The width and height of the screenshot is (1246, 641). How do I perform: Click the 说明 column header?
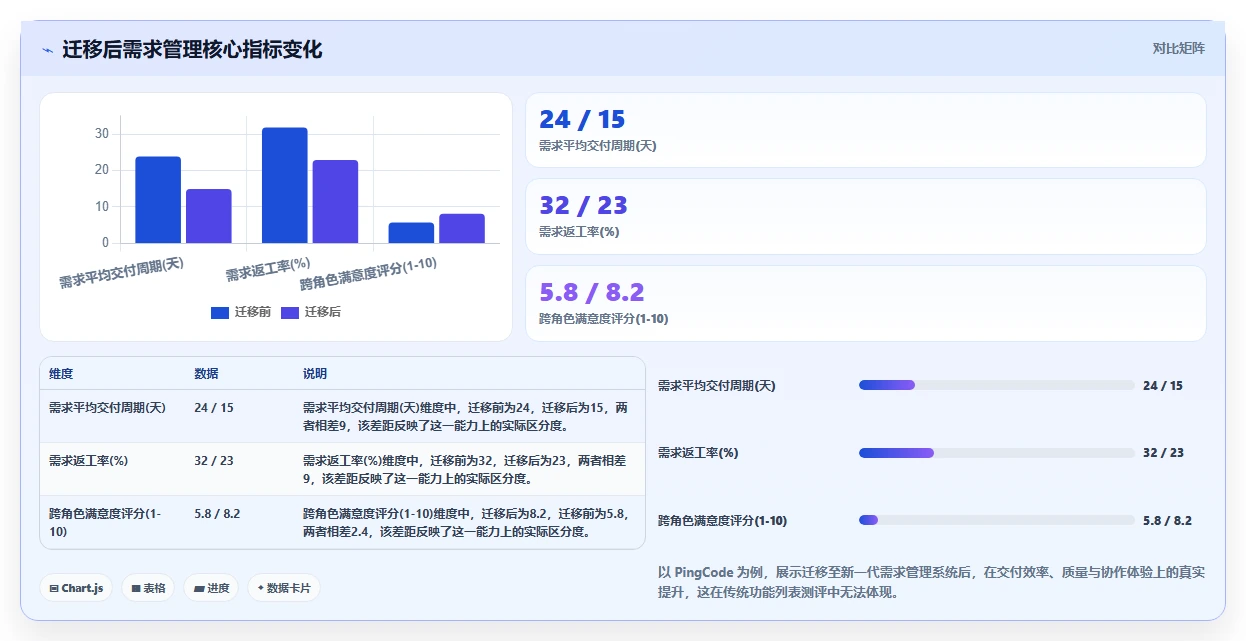pyautogui.click(x=315, y=374)
